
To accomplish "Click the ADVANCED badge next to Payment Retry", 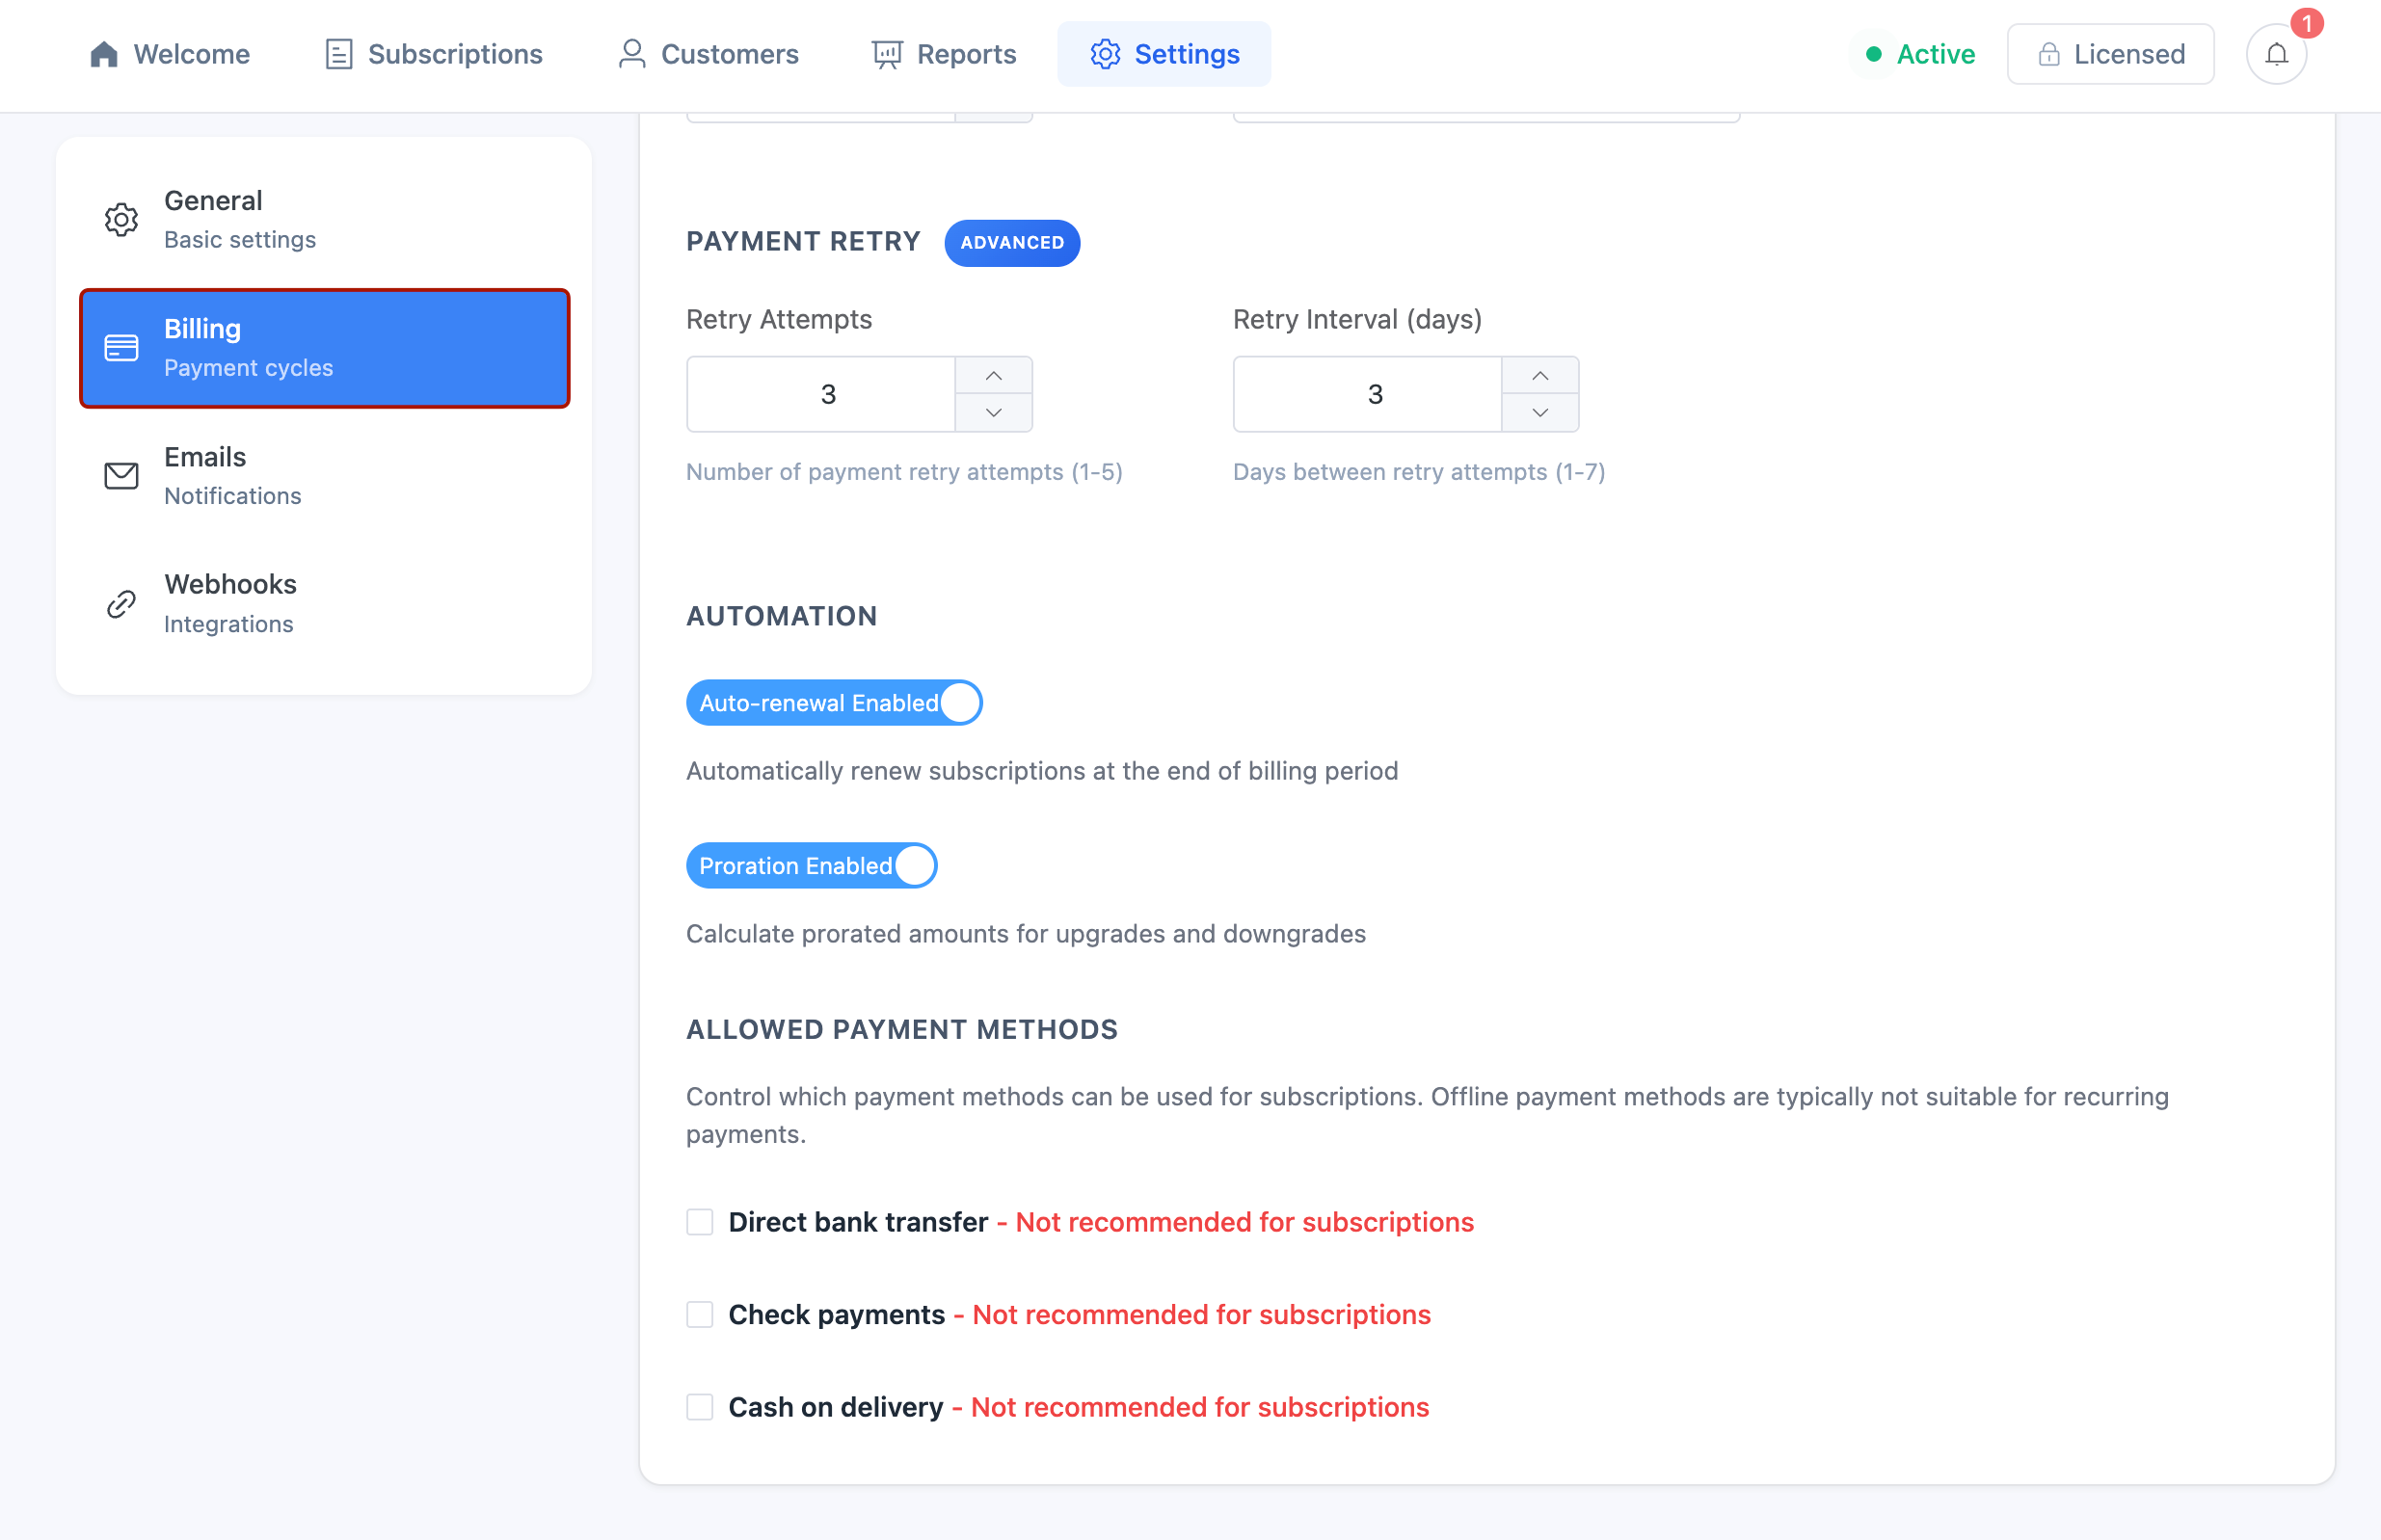I will [x=1011, y=242].
